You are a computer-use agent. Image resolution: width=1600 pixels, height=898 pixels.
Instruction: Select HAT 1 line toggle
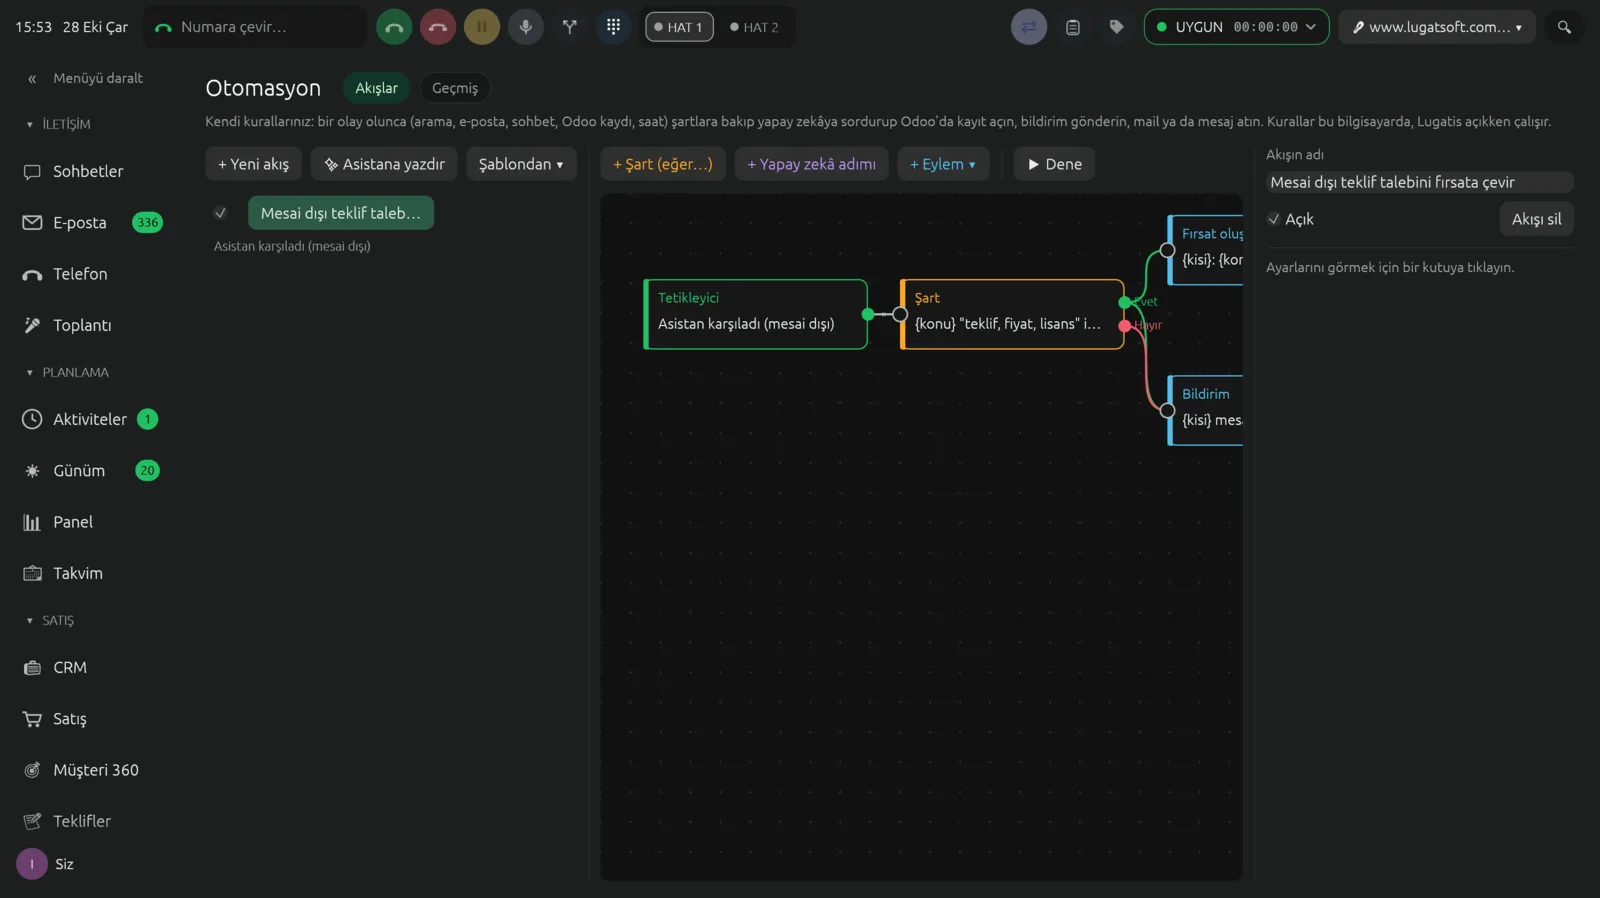tap(679, 27)
